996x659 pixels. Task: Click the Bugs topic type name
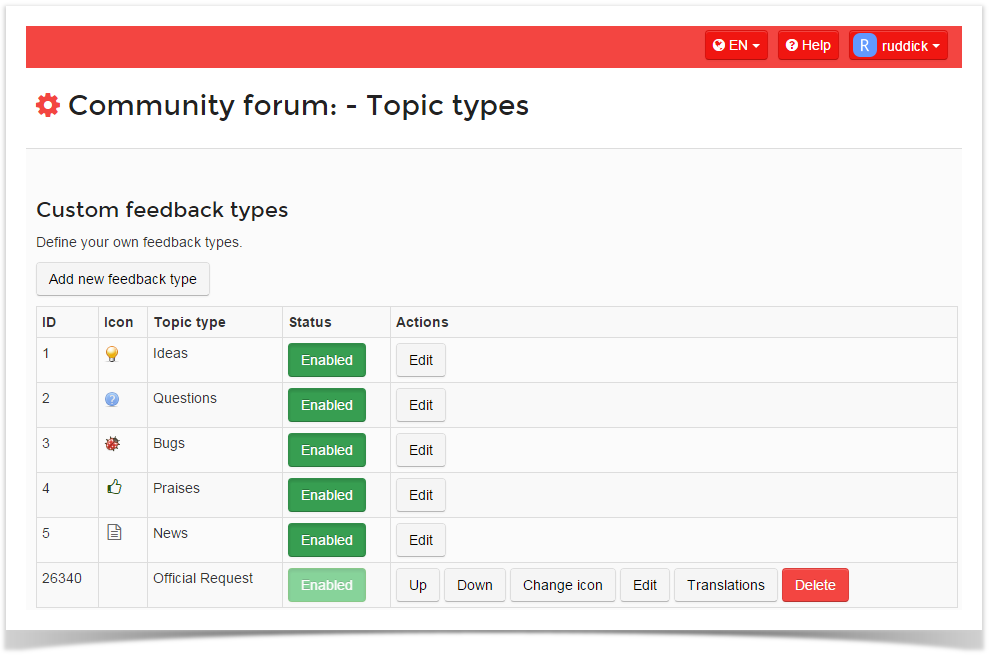click(x=169, y=444)
